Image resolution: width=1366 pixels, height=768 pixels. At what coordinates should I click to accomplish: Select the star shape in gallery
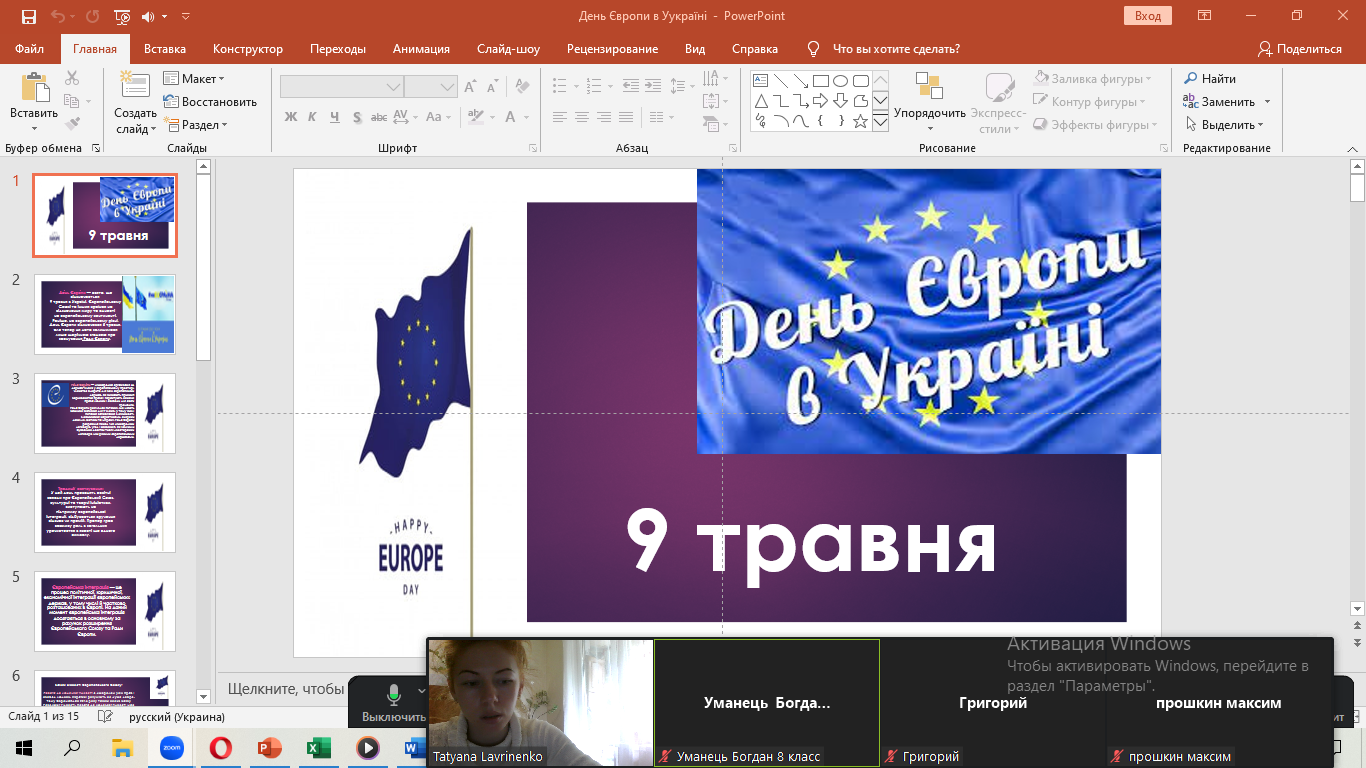[x=860, y=121]
